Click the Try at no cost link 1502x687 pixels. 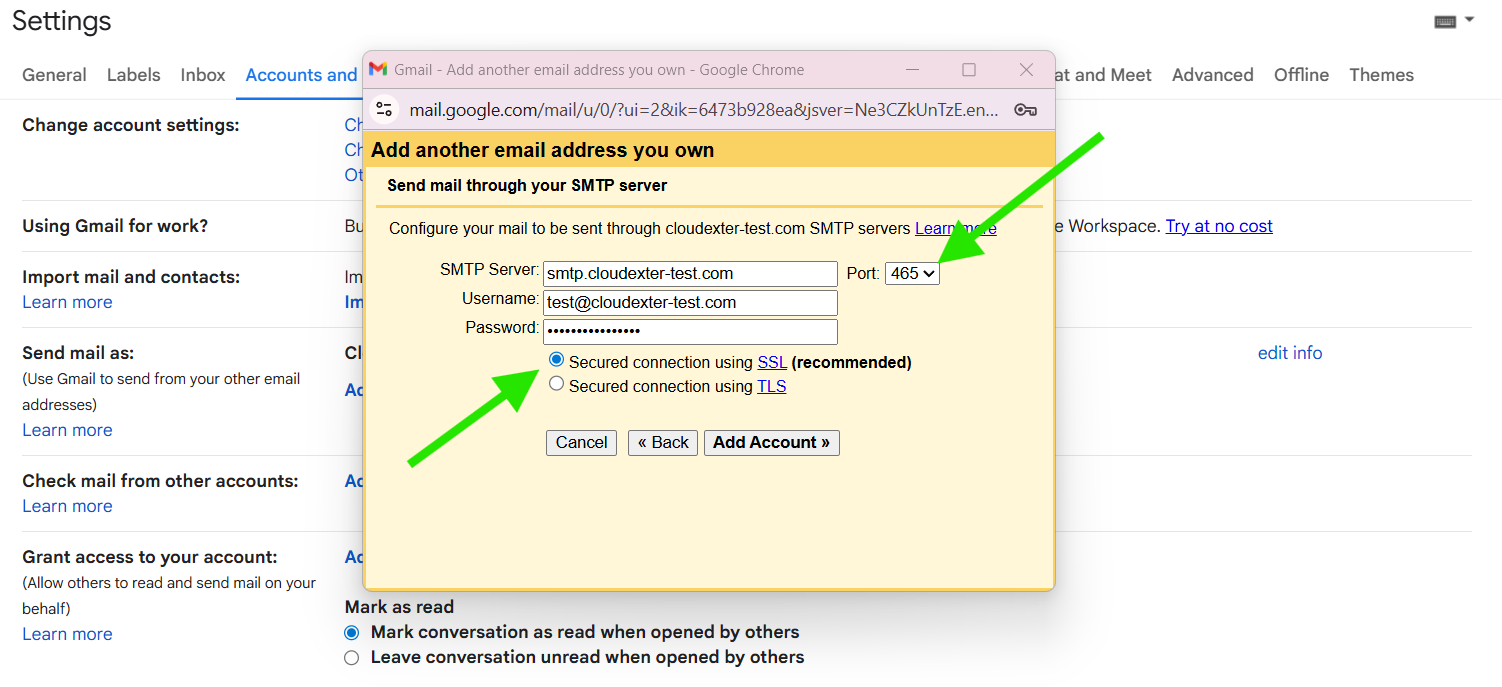tap(1218, 226)
